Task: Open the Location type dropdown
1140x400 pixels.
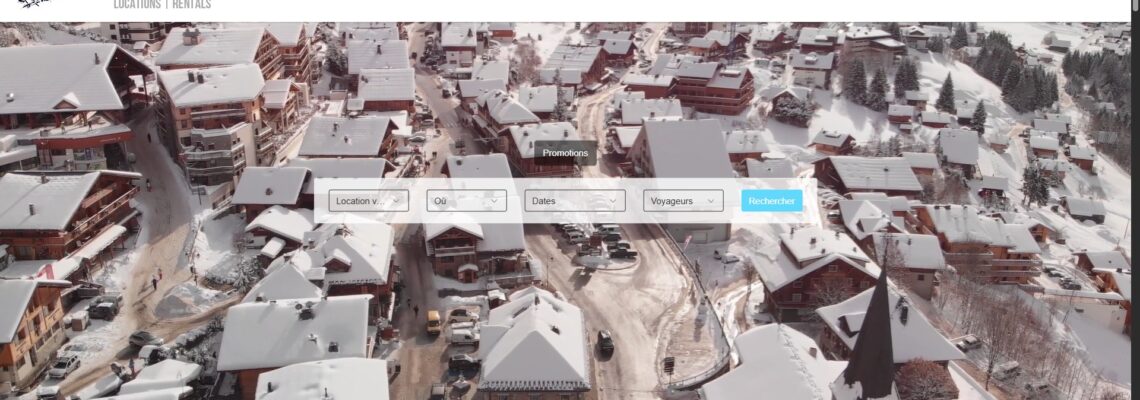Action: [x=360, y=201]
